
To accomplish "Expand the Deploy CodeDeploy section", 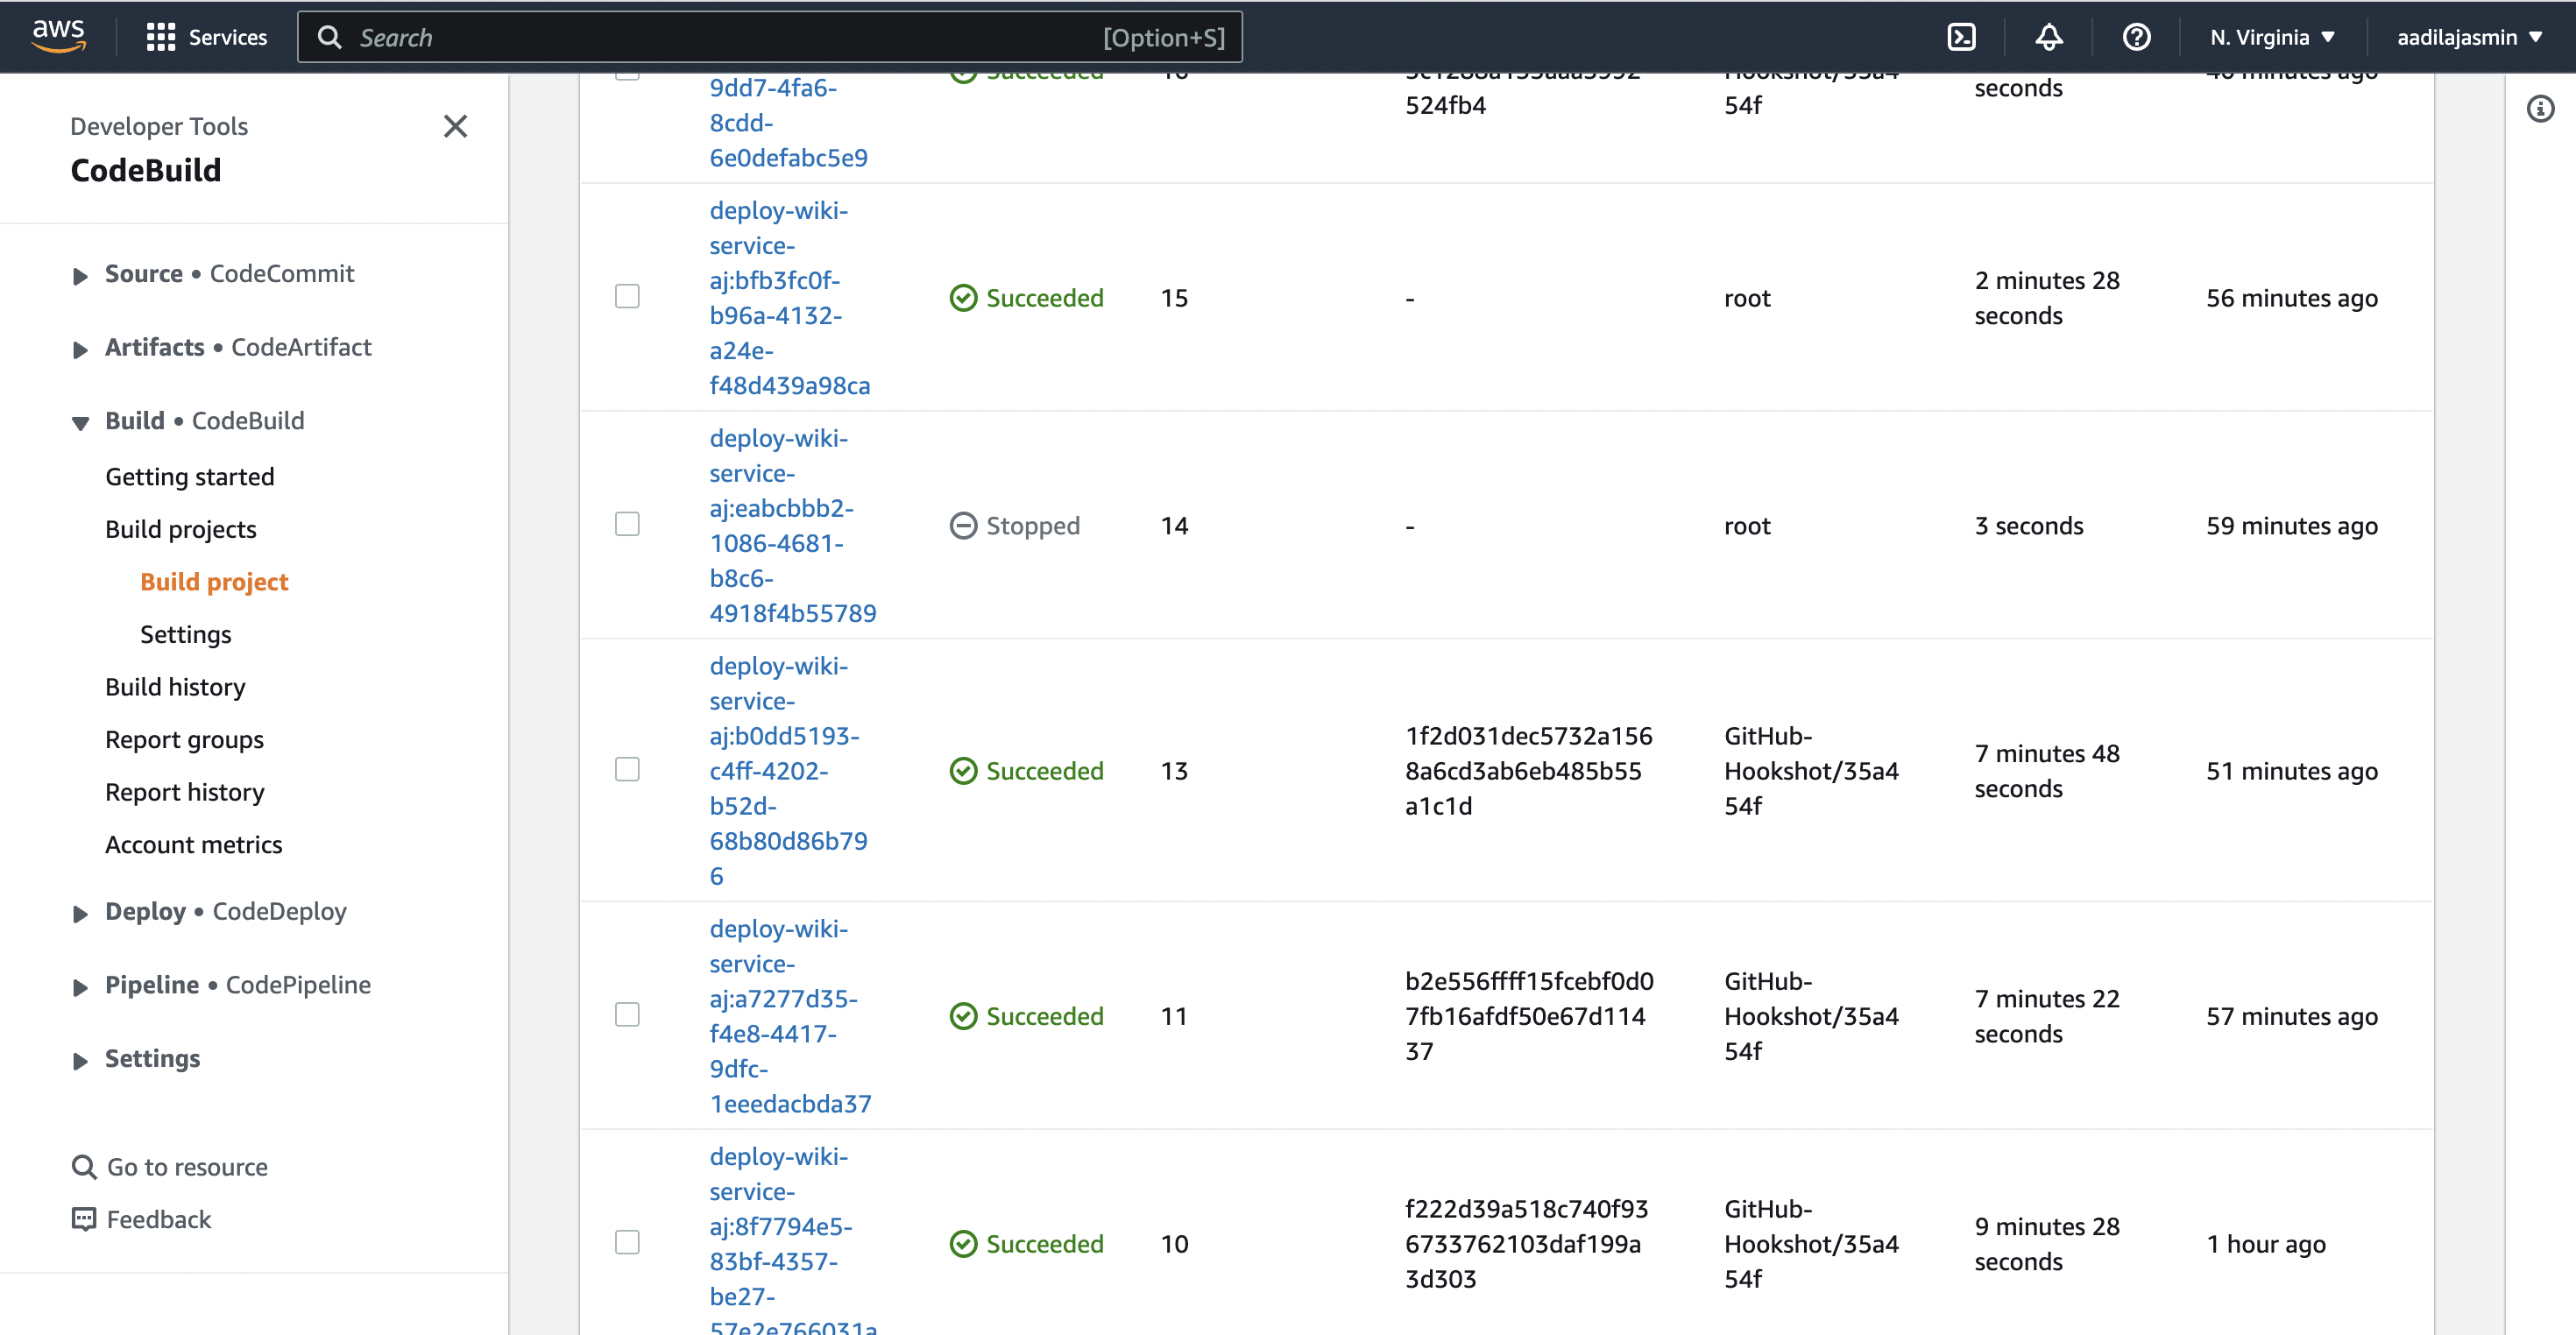I will pos(80,913).
